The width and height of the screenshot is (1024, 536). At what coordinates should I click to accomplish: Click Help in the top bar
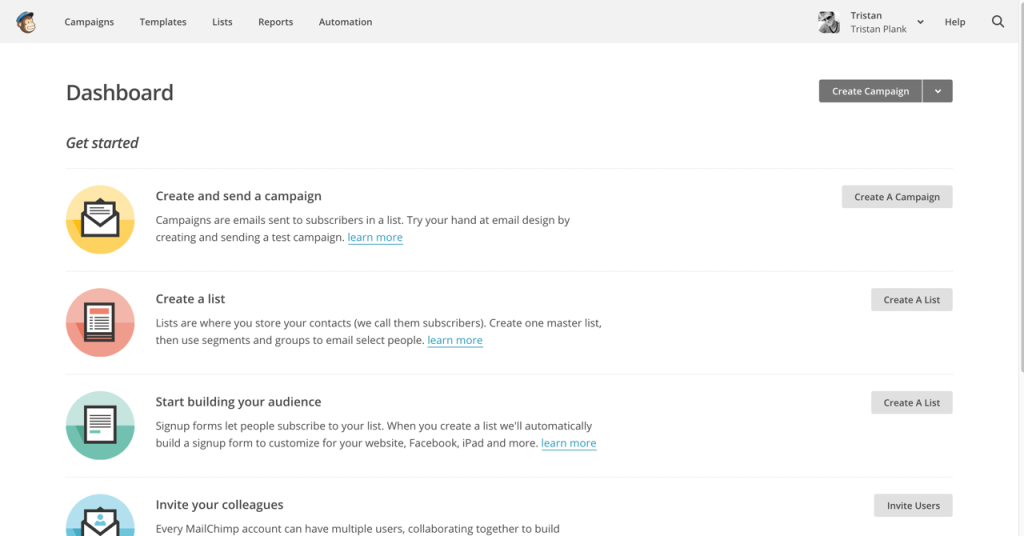955,22
